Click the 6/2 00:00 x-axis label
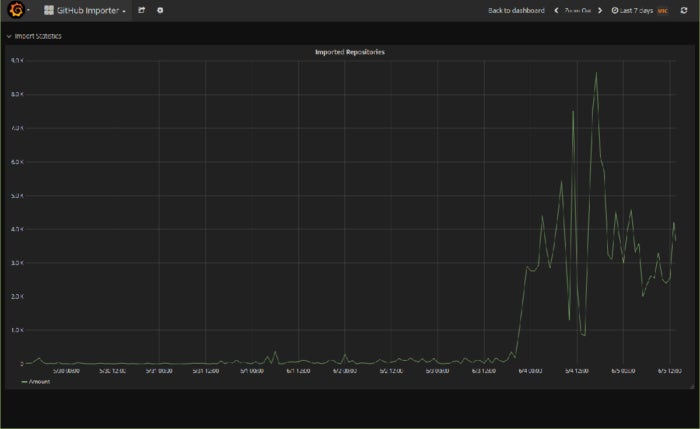Image resolution: width=700 pixels, height=429 pixels. coord(344,371)
